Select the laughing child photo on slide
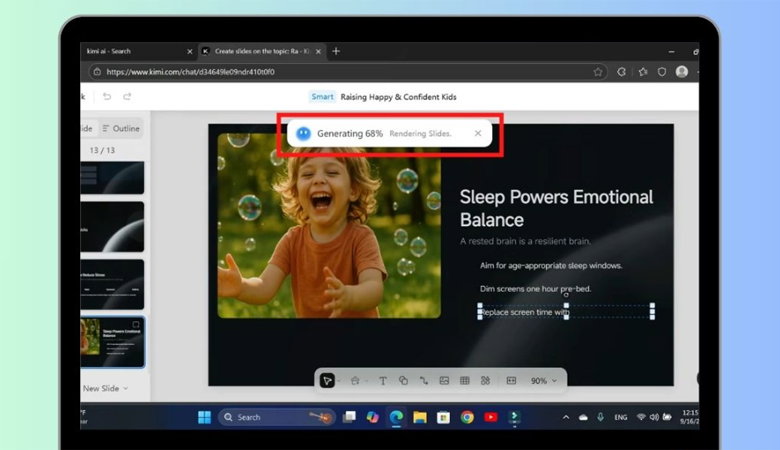Viewport: 780px width, 450px height. tap(329, 225)
